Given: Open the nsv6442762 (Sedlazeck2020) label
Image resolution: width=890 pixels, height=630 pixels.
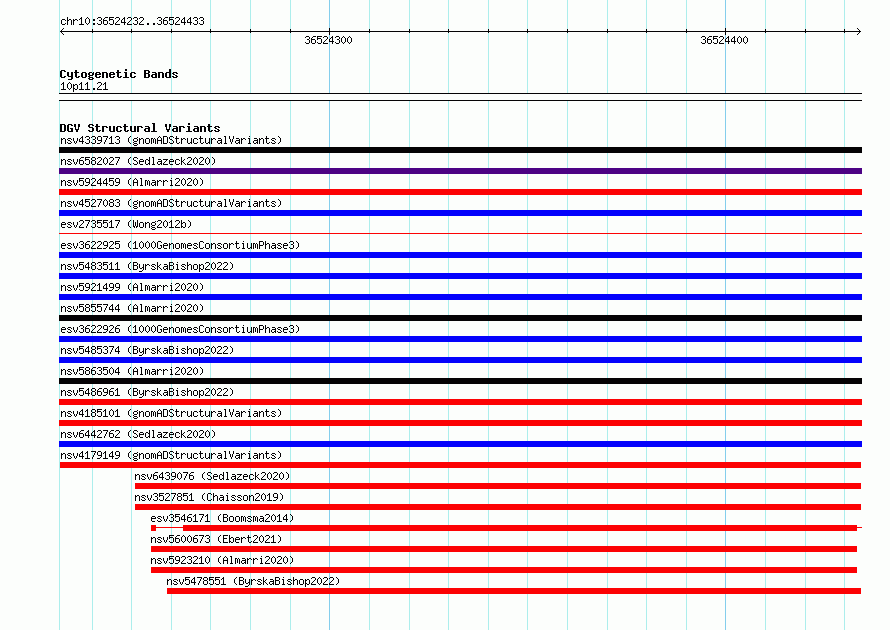Looking at the screenshot, I should click(x=138, y=434).
